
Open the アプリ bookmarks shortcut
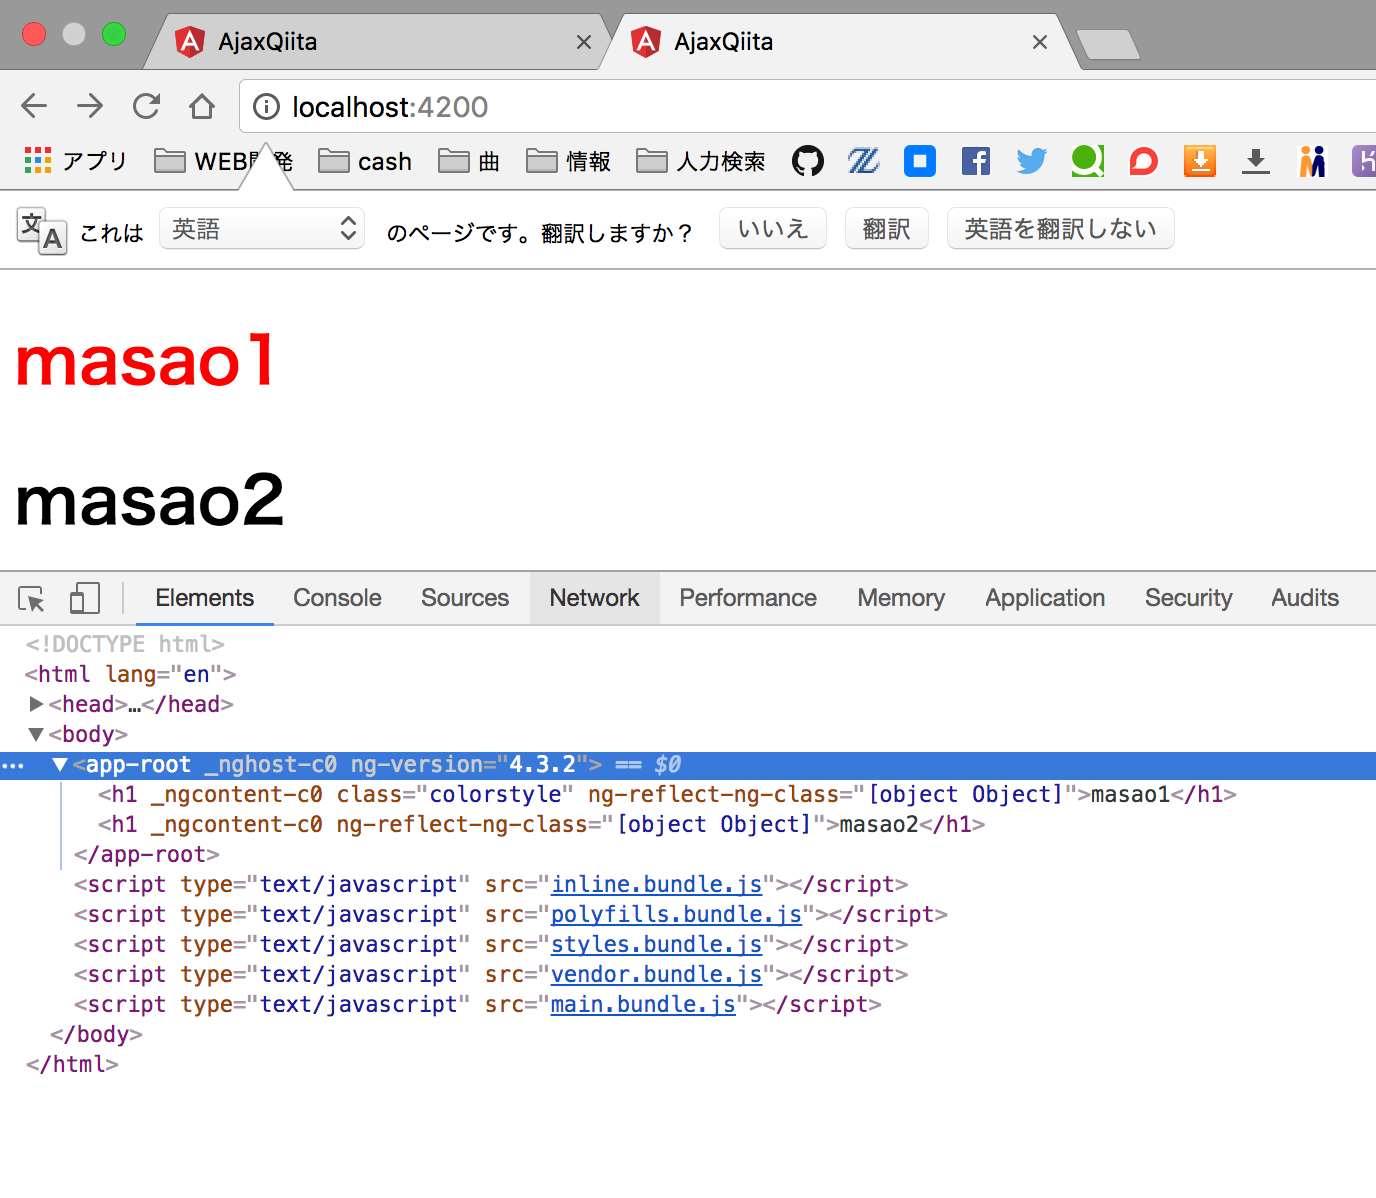pos(75,161)
